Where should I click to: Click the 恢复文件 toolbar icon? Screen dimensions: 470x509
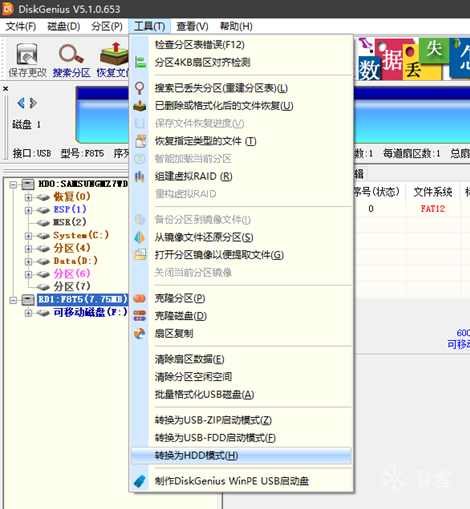click(114, 53)
